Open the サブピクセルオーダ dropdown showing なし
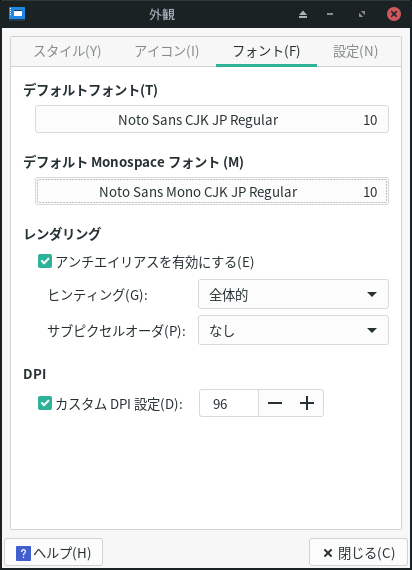This screenshot has height=570, width=412. 293,330
